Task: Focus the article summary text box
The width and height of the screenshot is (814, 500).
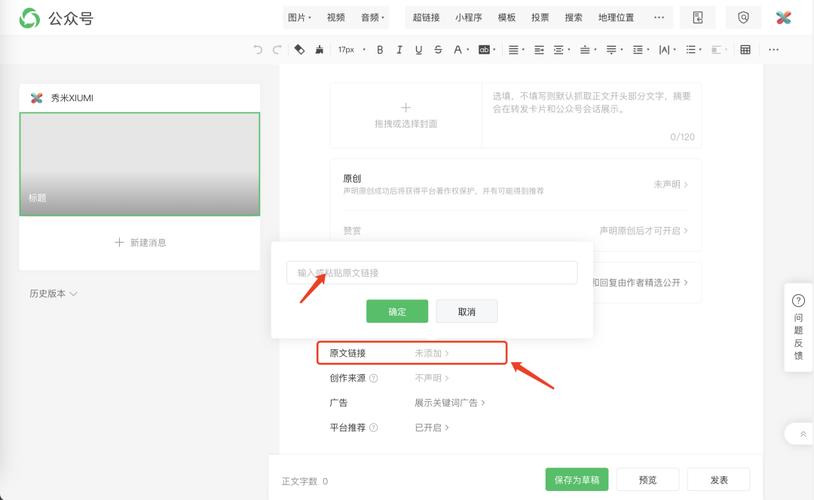Action: [x=592, y=115]
